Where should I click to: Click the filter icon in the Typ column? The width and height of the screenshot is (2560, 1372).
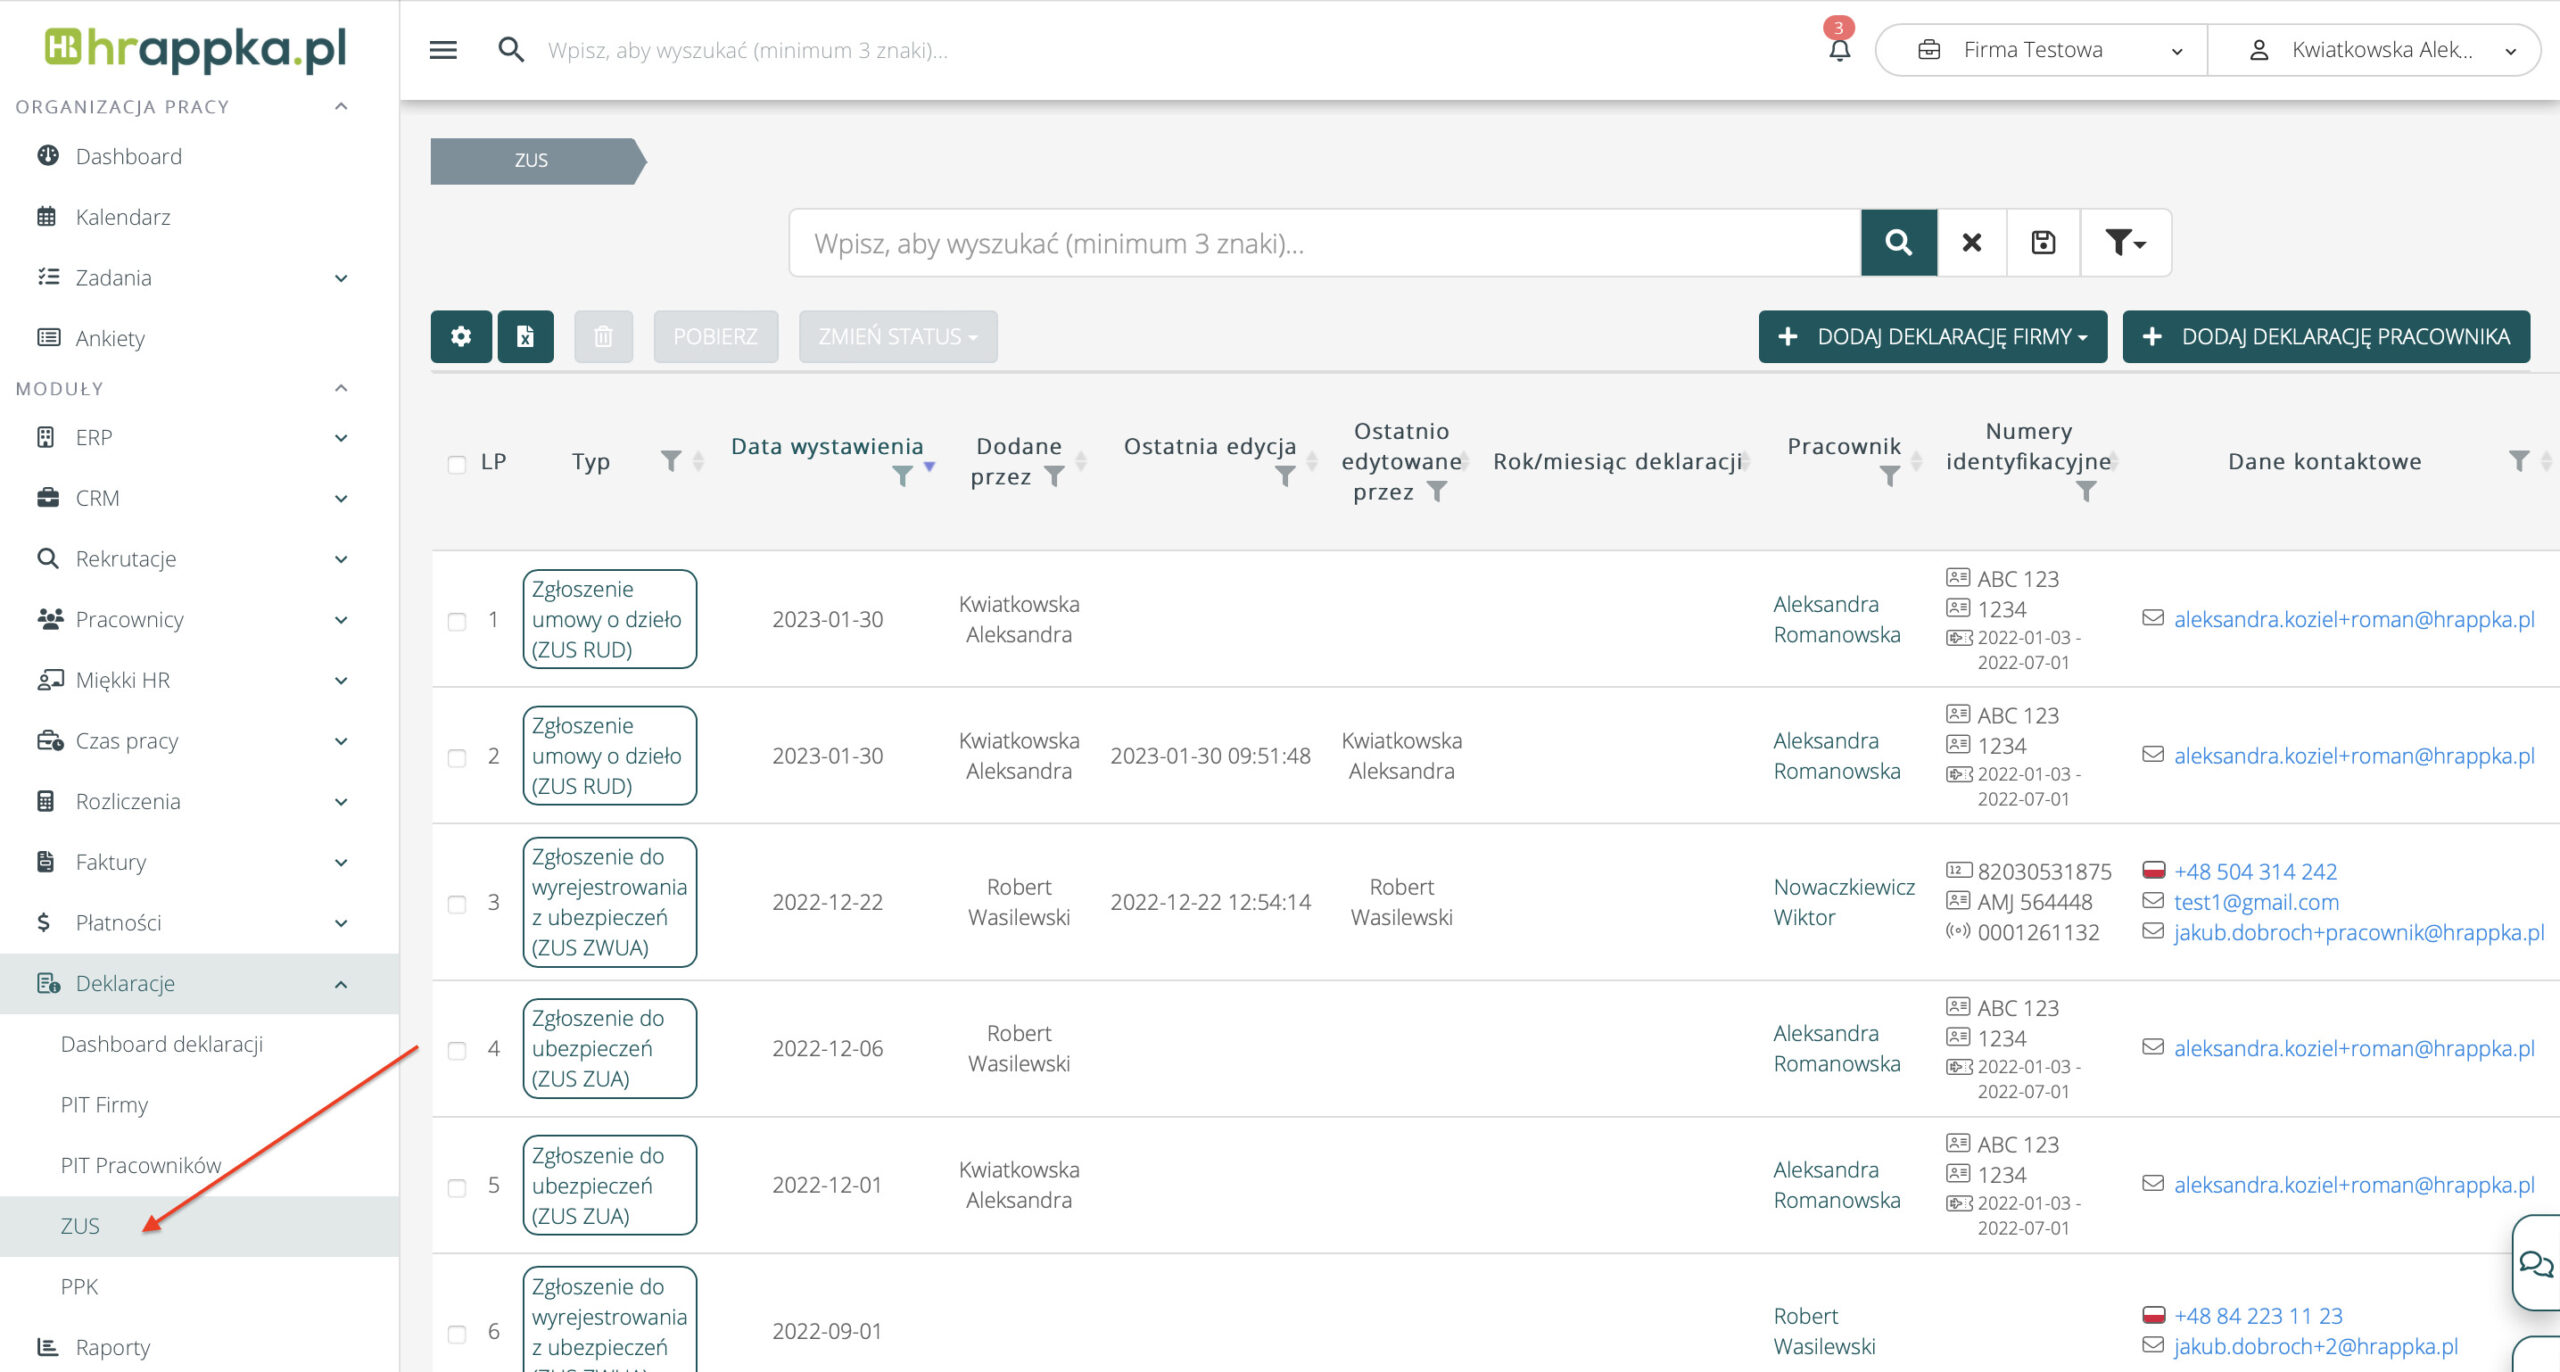[x=671, y=461]
